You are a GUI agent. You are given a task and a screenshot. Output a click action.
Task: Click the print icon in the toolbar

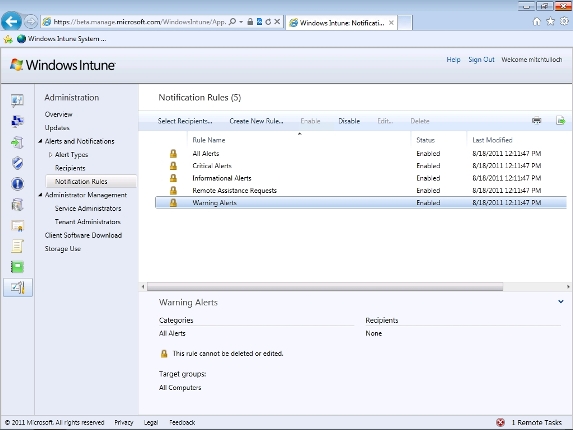(536, 120)
